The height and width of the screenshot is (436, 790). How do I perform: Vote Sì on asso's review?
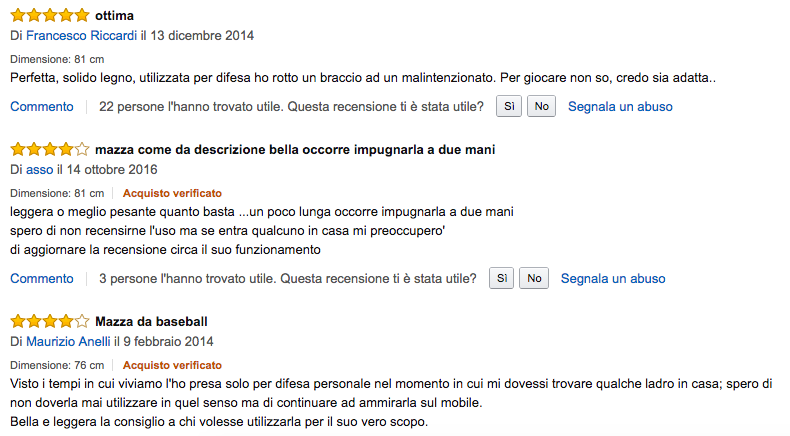pyautogui.click(x=502, y=278)
